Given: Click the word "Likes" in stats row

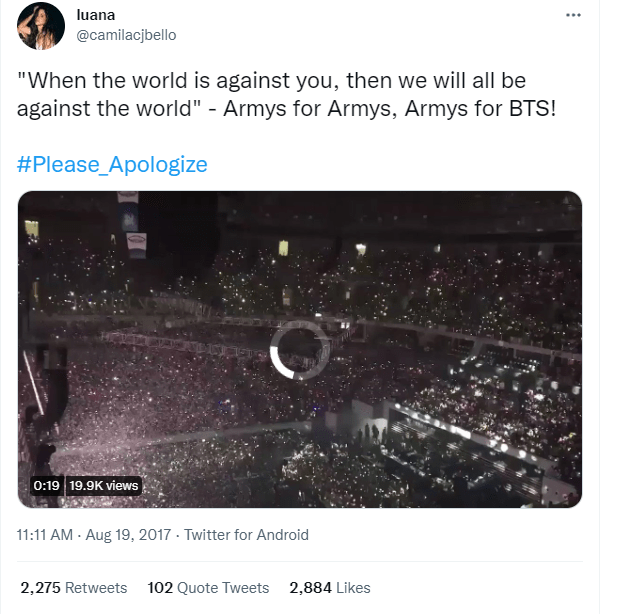Looking at the screenshot, I should 353,588.
